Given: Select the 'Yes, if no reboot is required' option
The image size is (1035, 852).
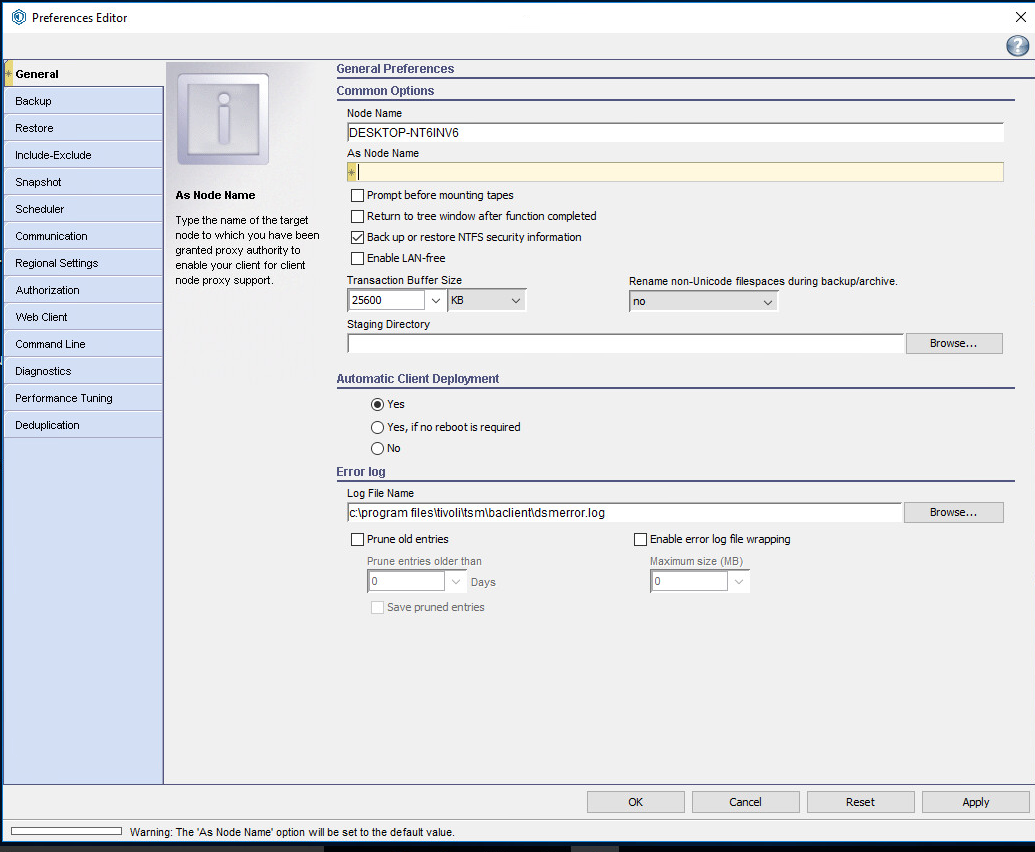Looking at the screenshot, I should (378, 427).
